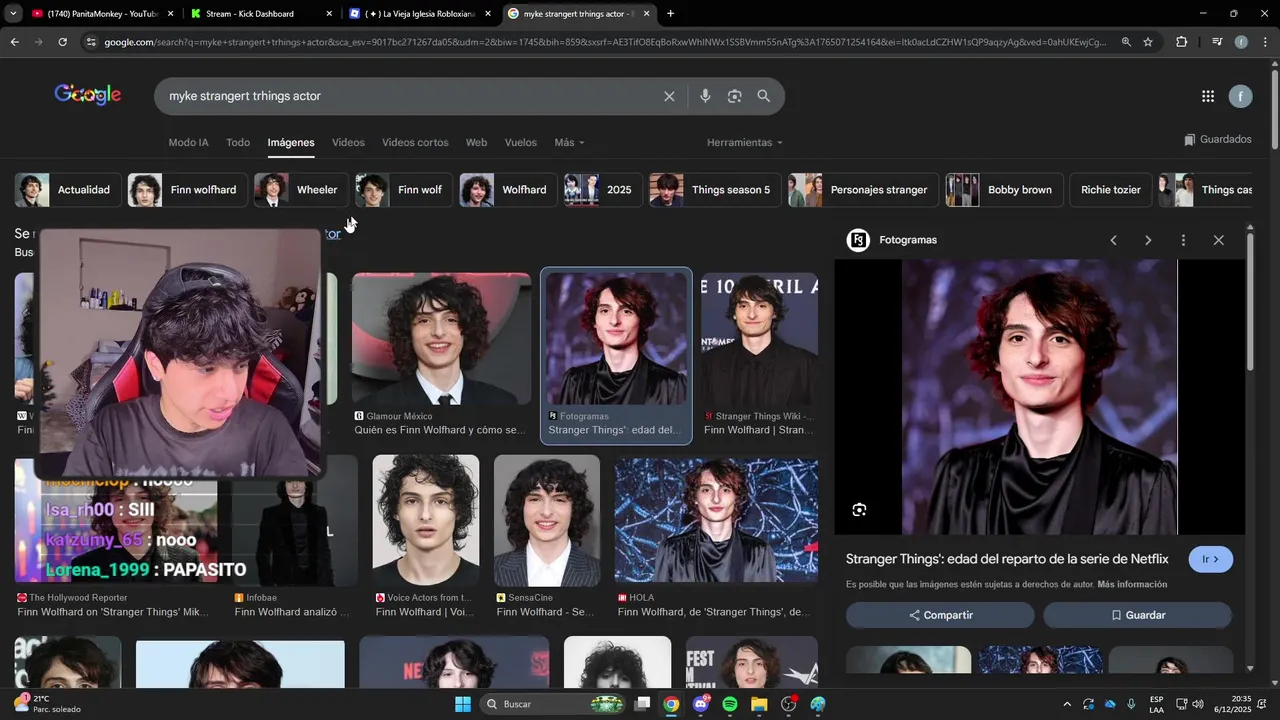The image size is (1280, 720).
Task: Open the Herramientas dropdown
Action: click(745, 143)
